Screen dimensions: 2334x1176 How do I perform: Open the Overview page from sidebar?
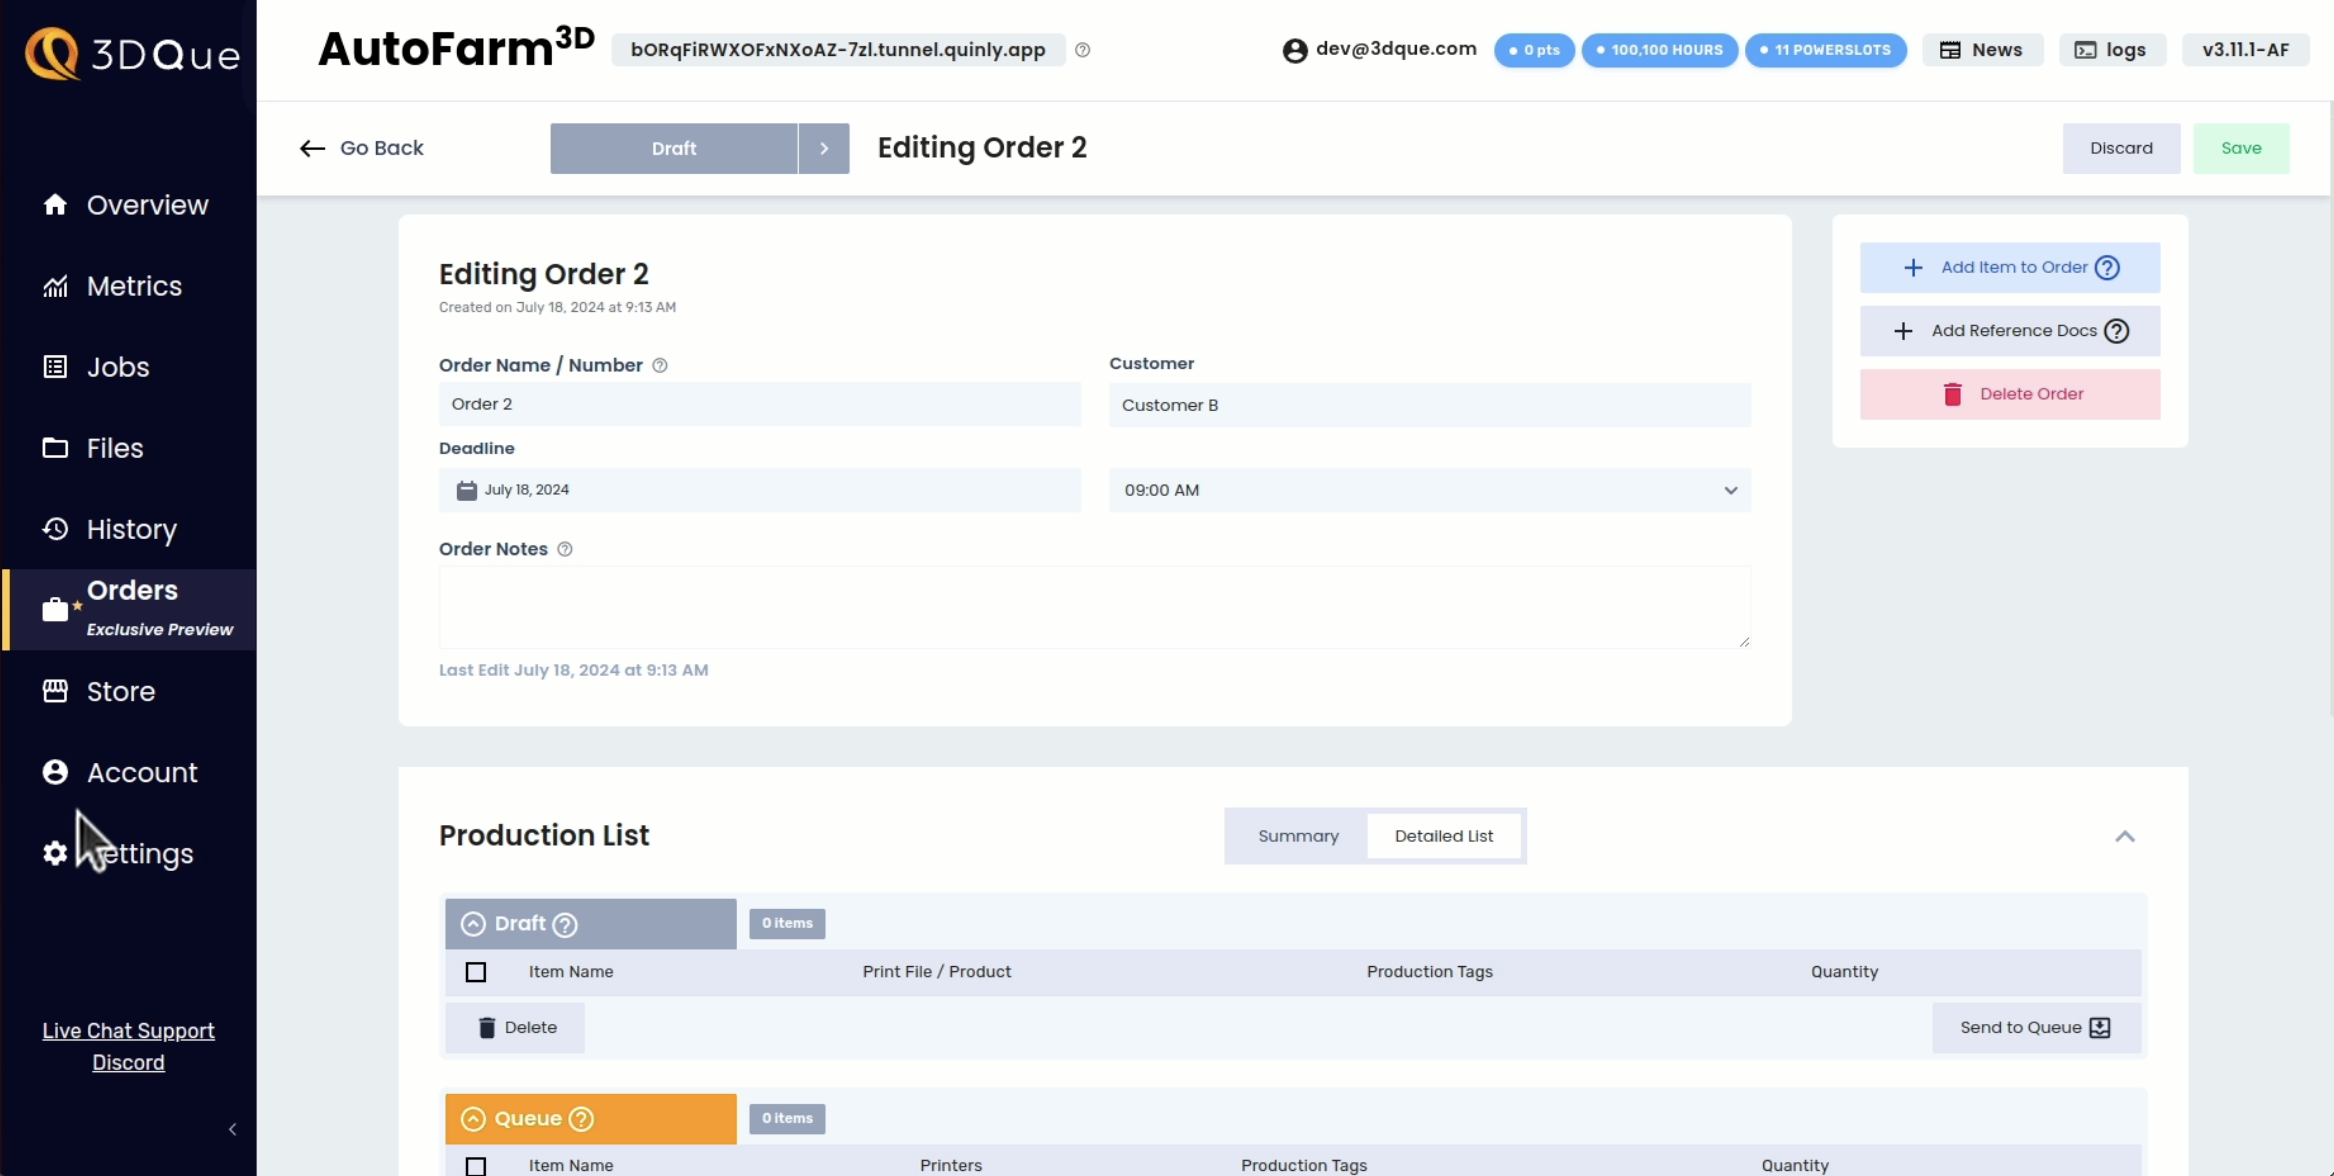point(146,205)
